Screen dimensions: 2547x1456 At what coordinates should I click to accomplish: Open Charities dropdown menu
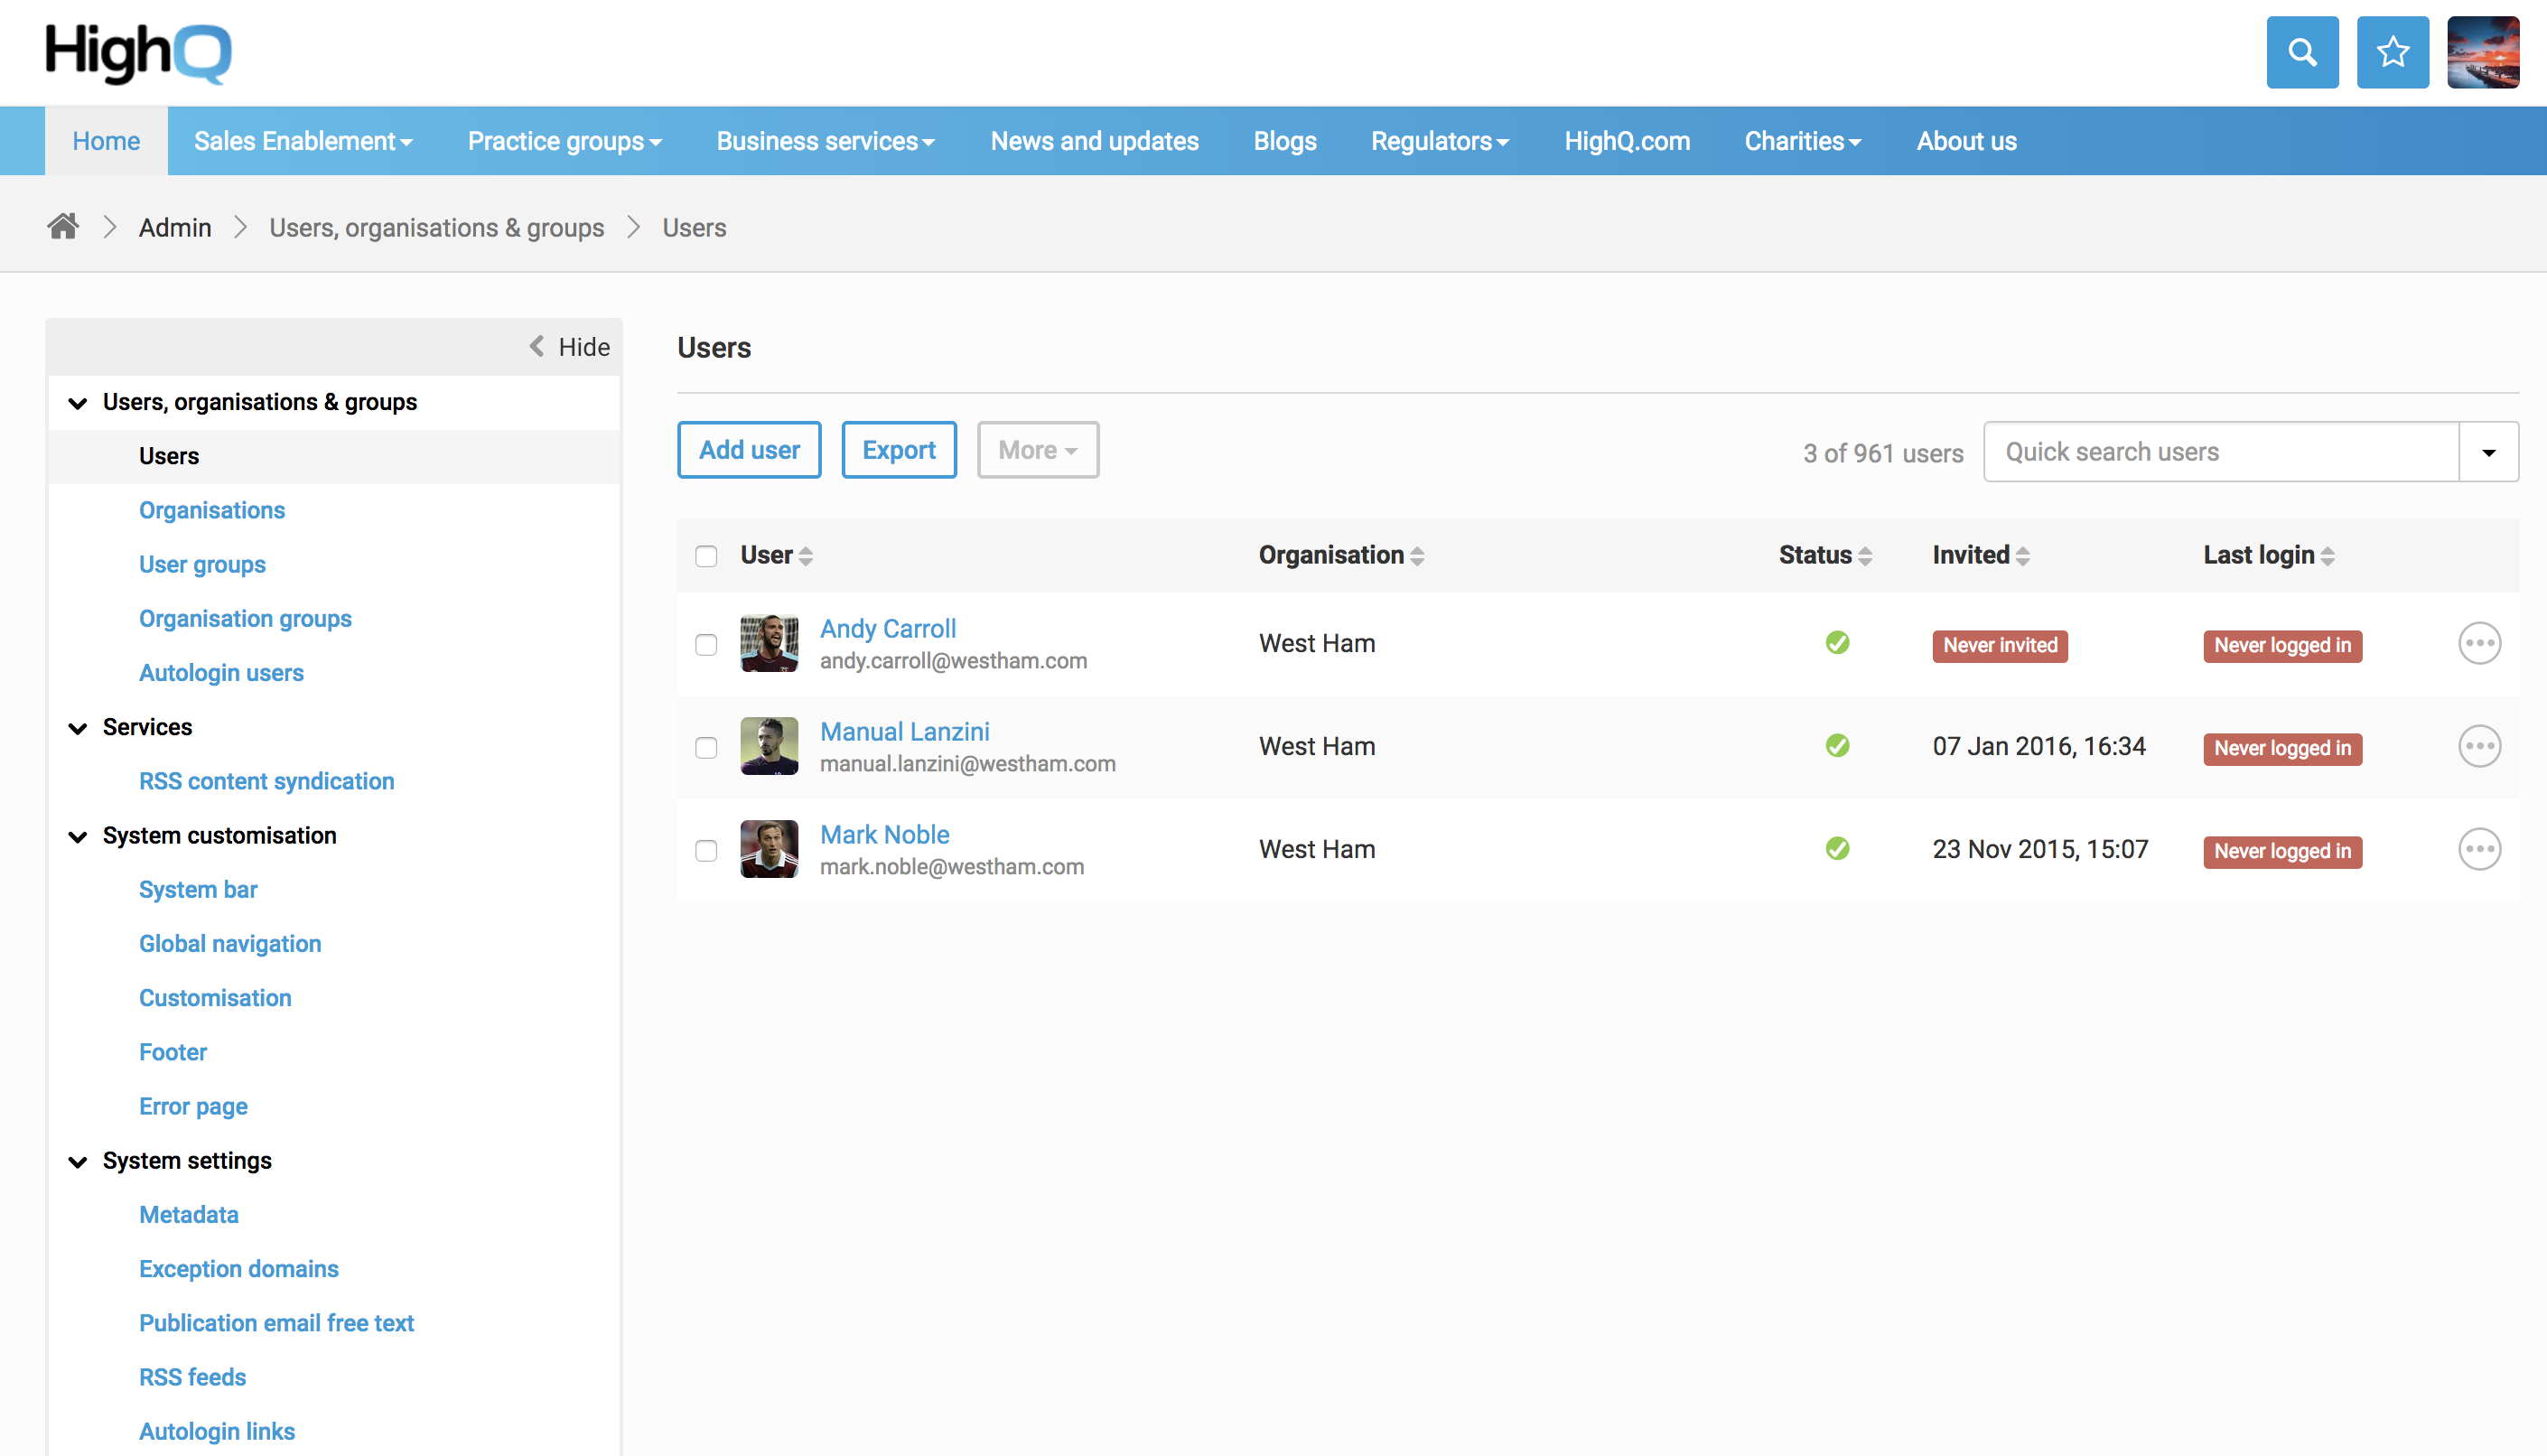click(1802, 141)
